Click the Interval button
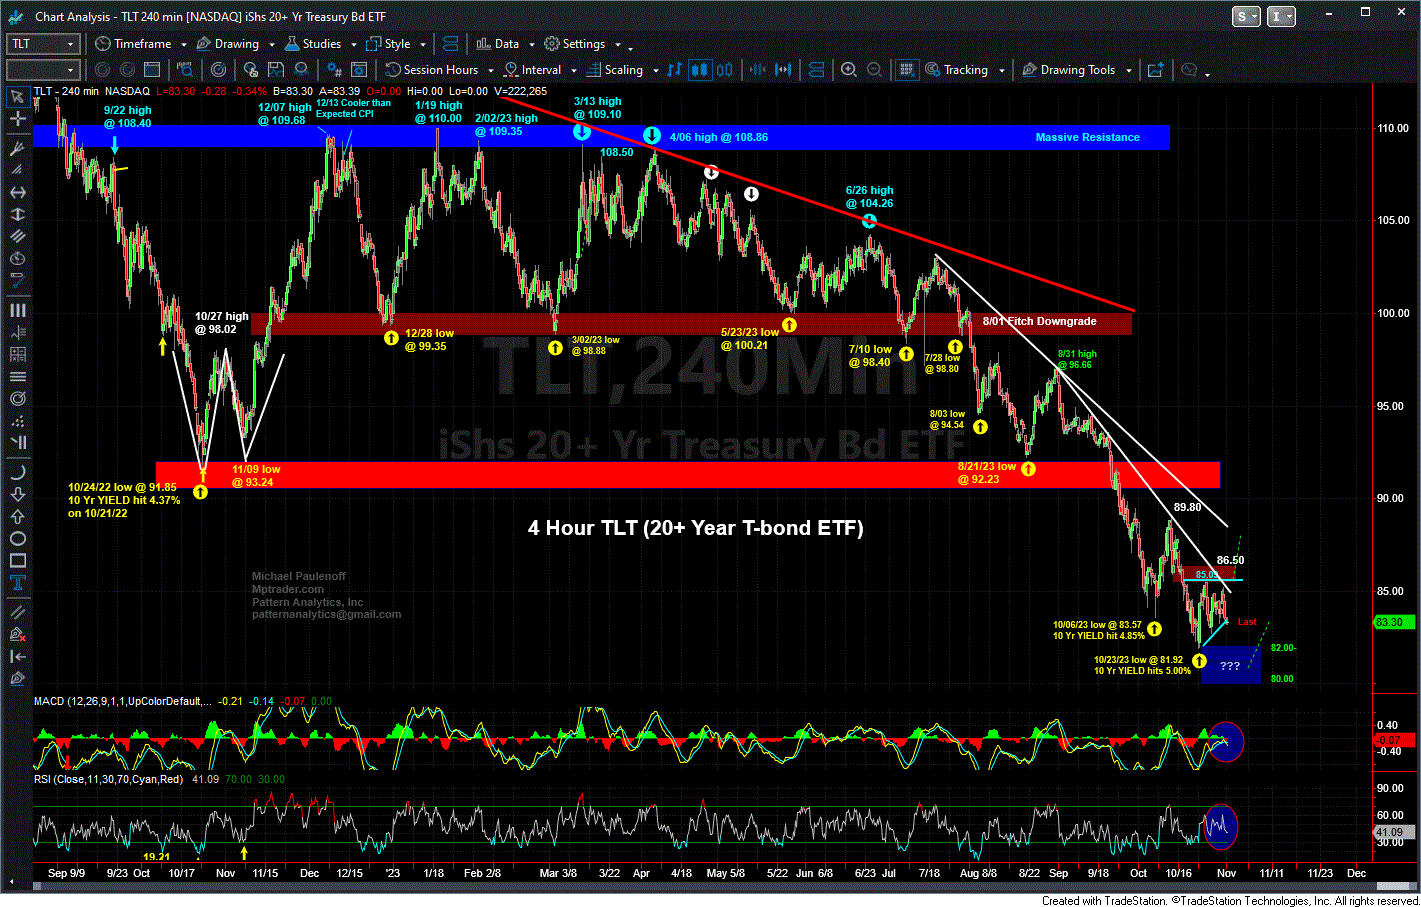 coord(532,70)
